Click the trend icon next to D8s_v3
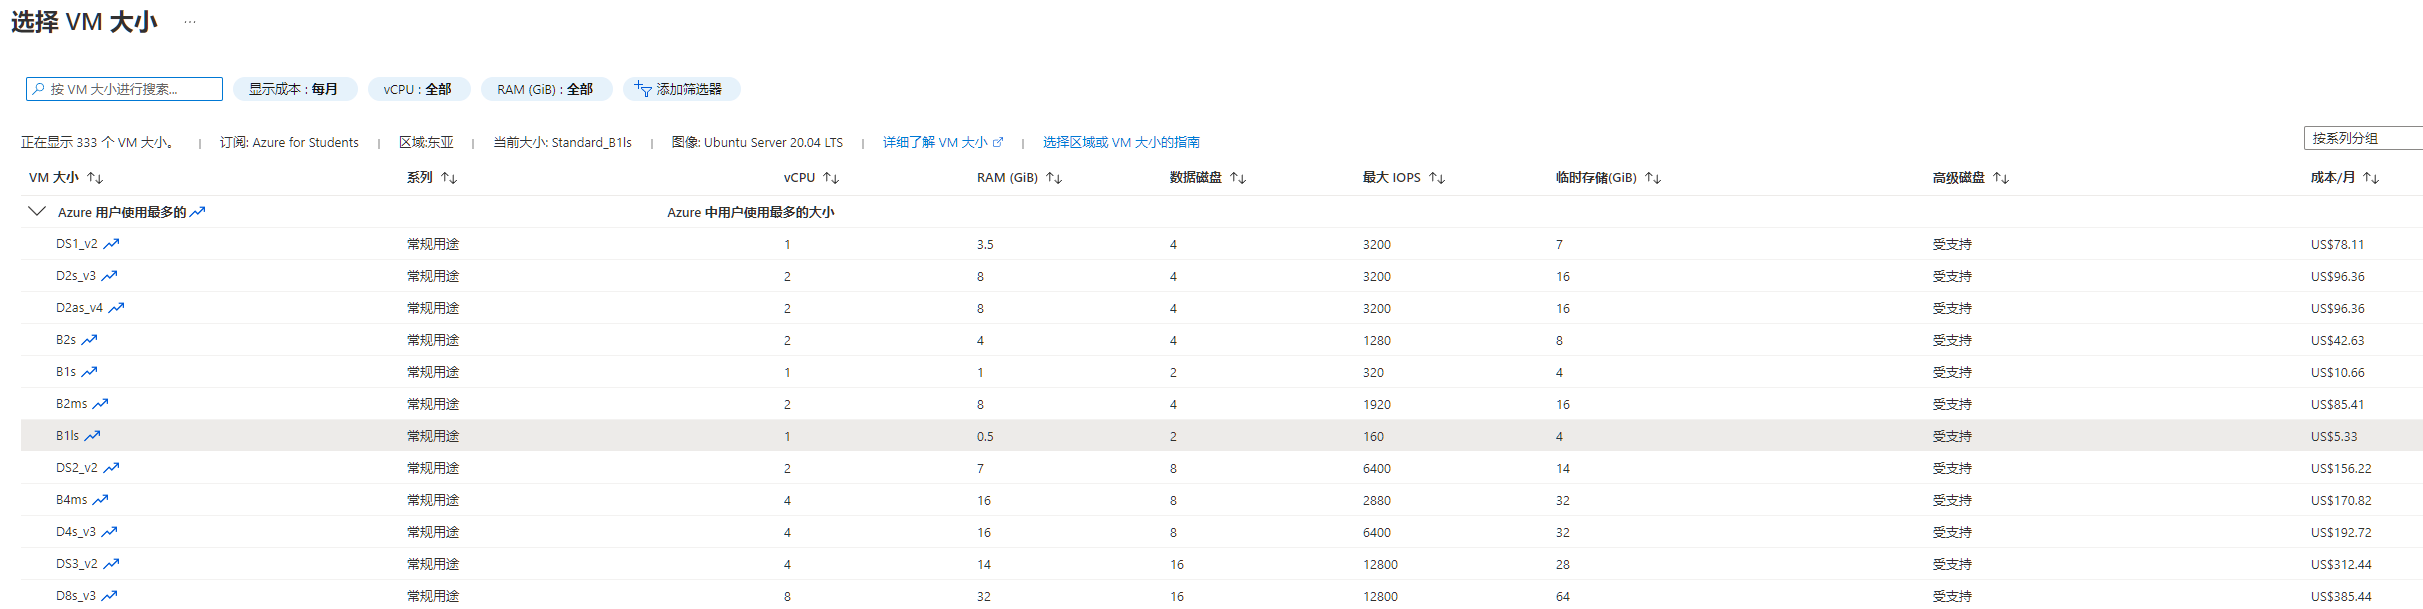 coord(109,596)
